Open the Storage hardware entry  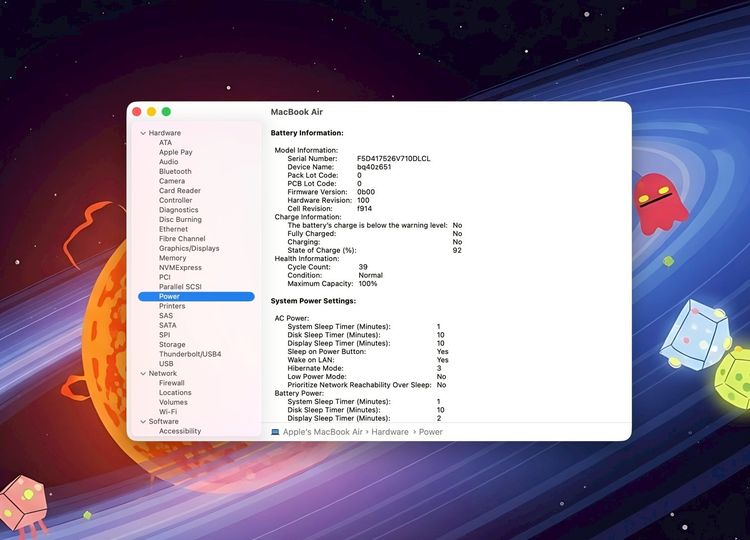(172, 344)
